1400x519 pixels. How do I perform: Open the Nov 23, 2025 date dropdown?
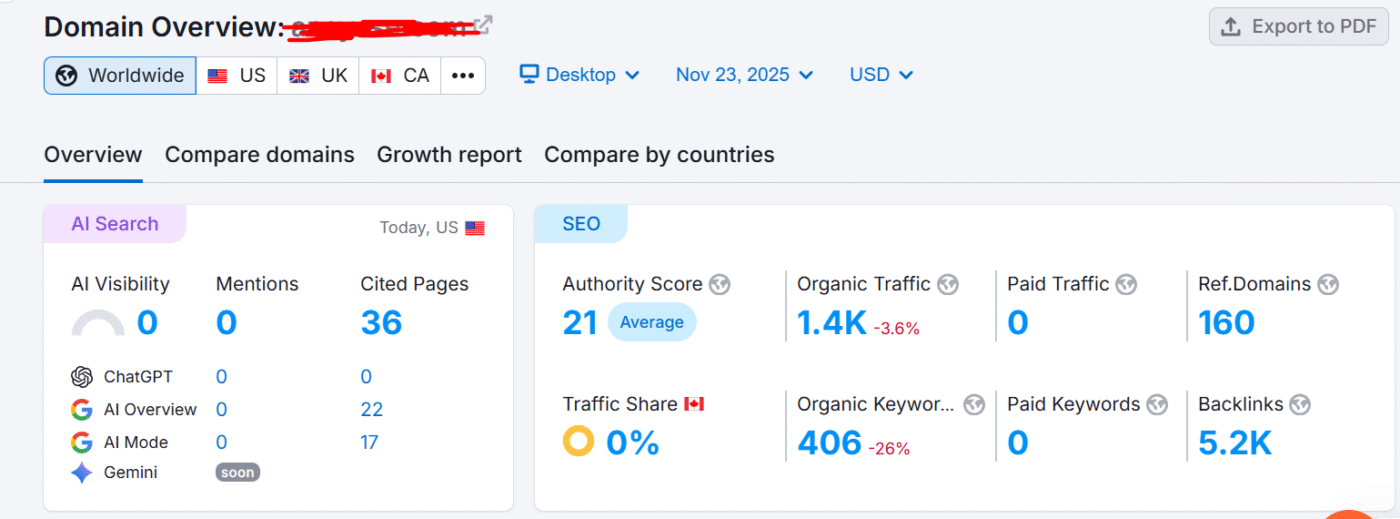744,75
